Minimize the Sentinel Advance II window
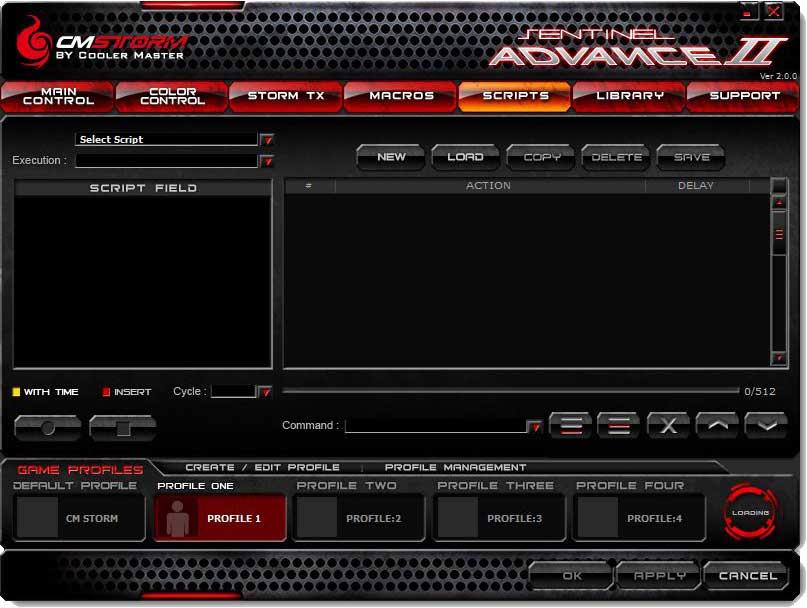 coord(748,12)
